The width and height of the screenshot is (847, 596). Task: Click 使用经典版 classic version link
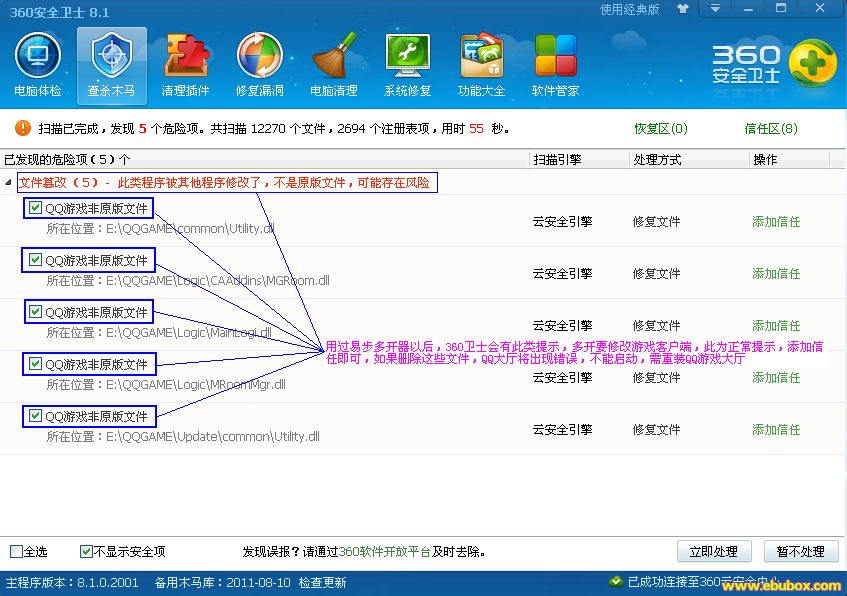[630, 10]
